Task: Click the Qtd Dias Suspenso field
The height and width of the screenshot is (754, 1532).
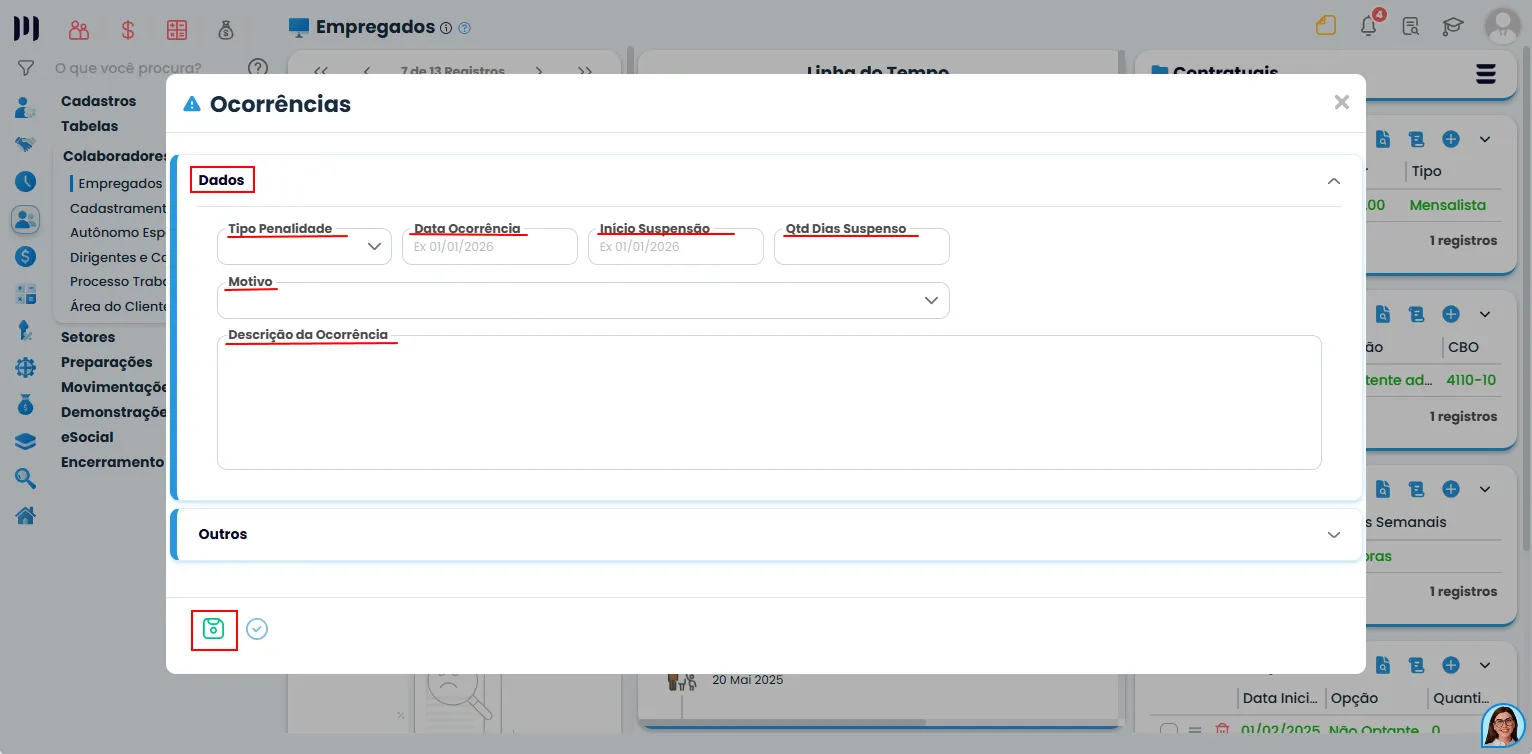Action: coord(862,246)
